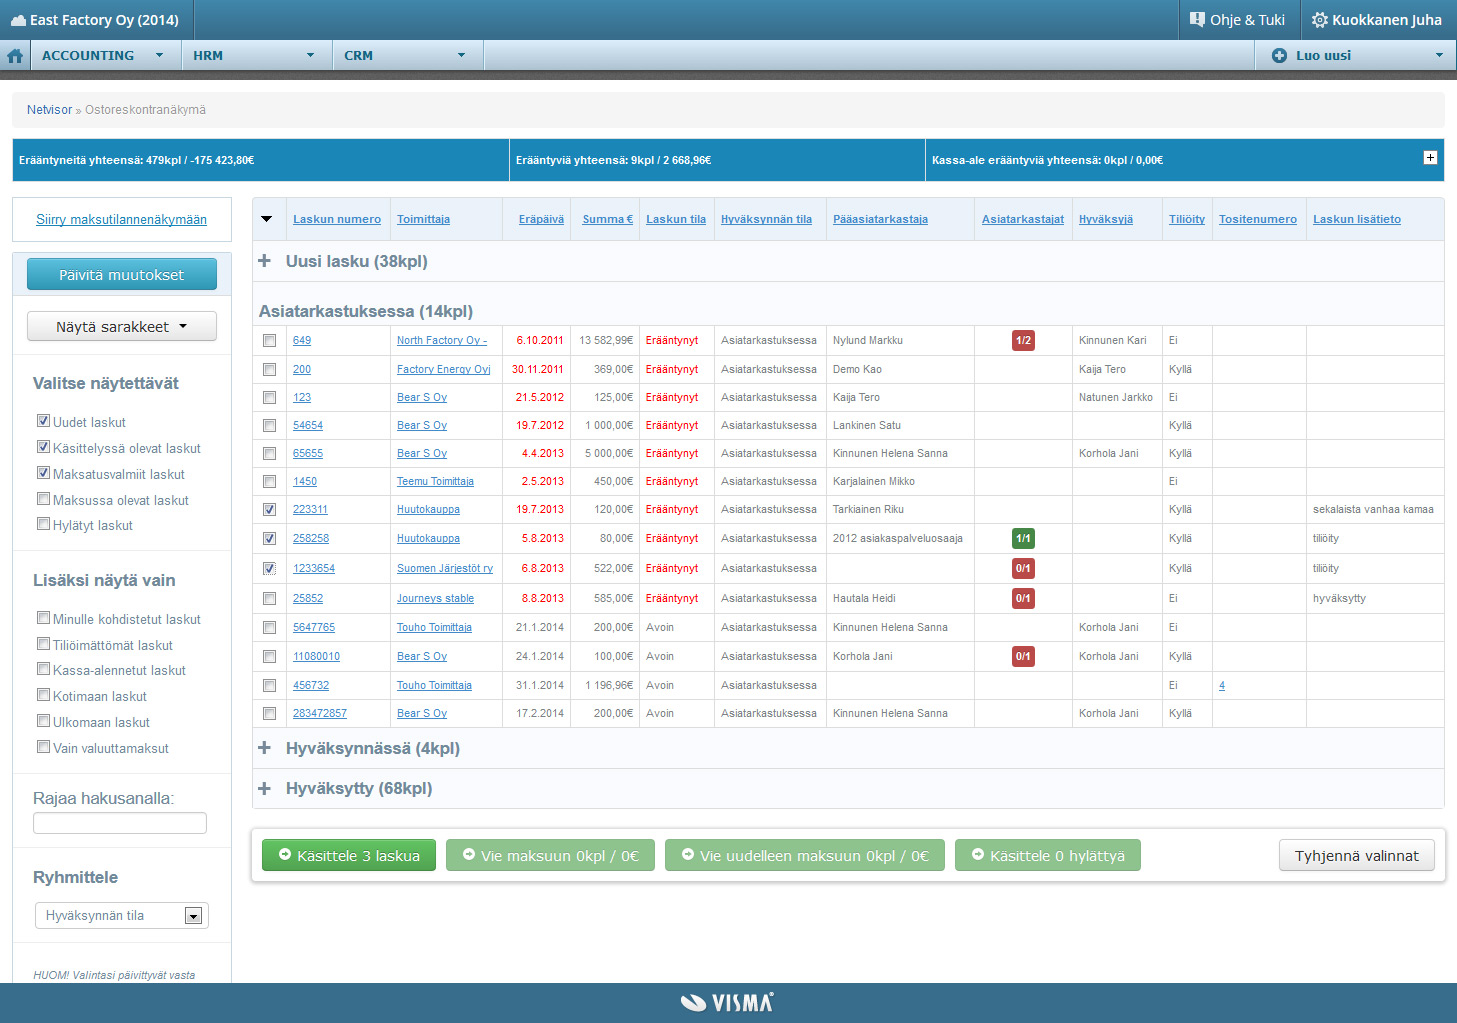Viewport: 1457px width, 1023px height.
Task: Sort by Summa € column
Action: (608, 219)
